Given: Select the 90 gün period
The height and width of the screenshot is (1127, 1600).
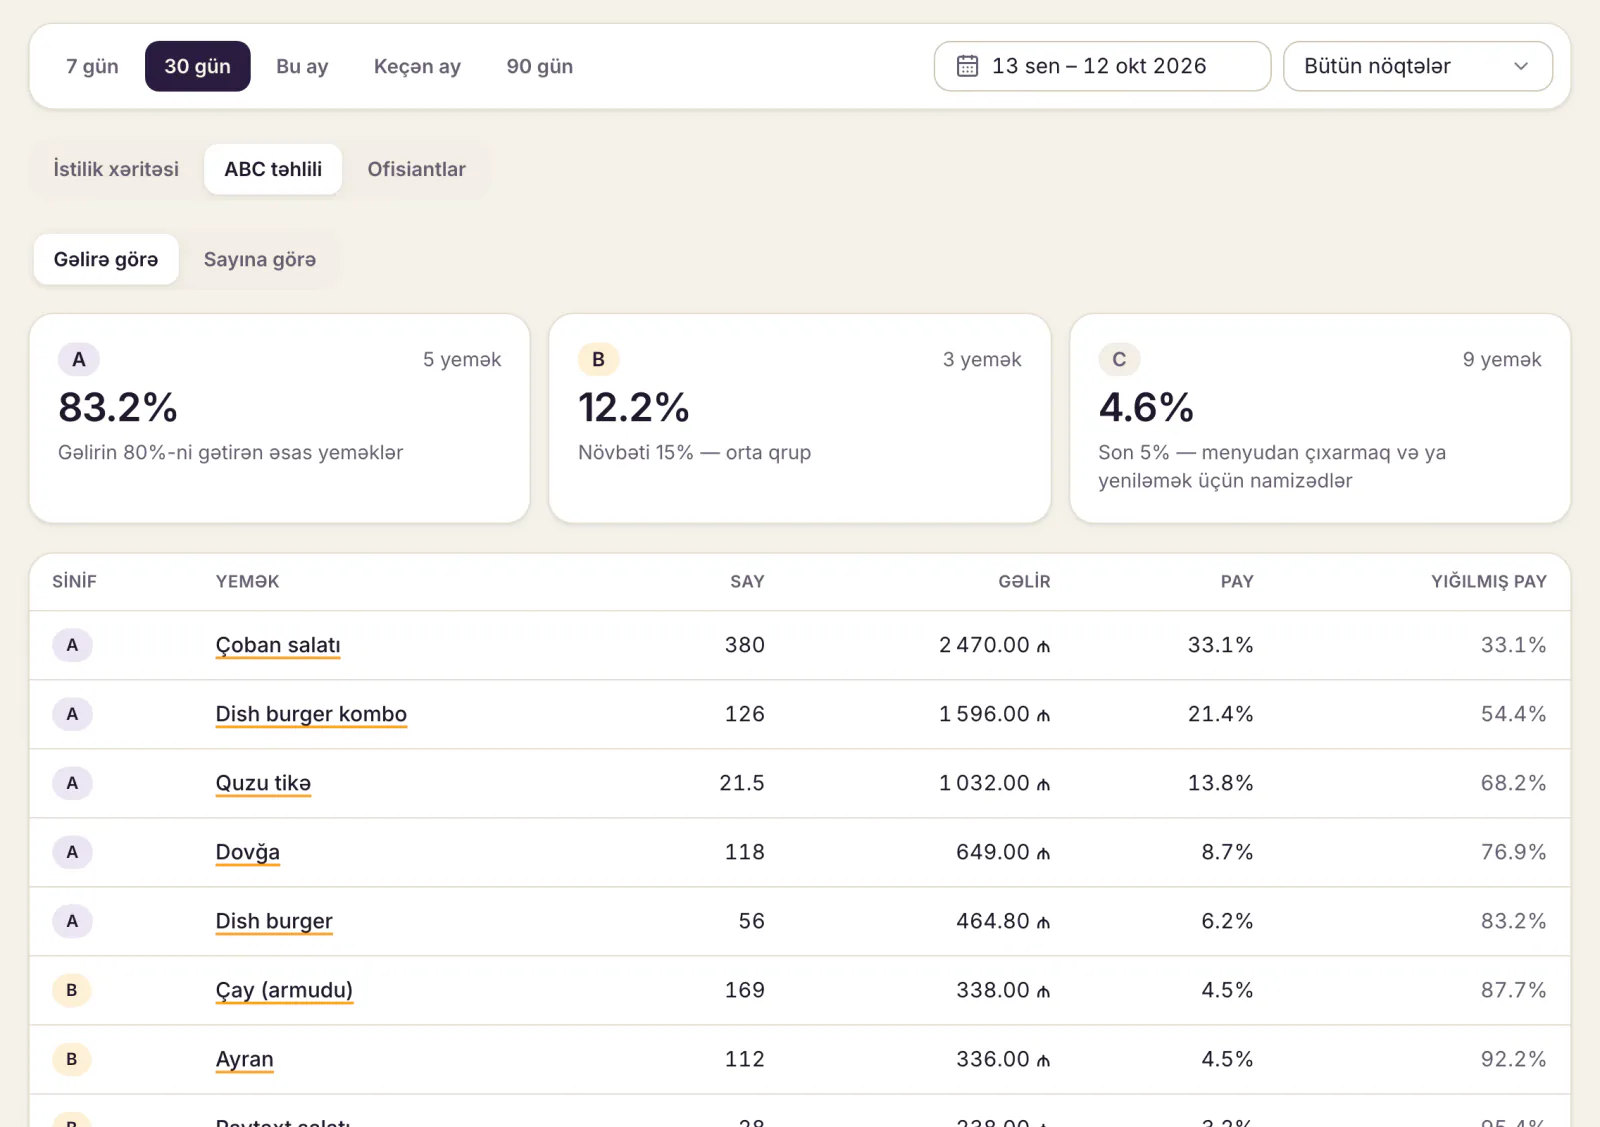Looking at the screenshot, I should [540, 66].
